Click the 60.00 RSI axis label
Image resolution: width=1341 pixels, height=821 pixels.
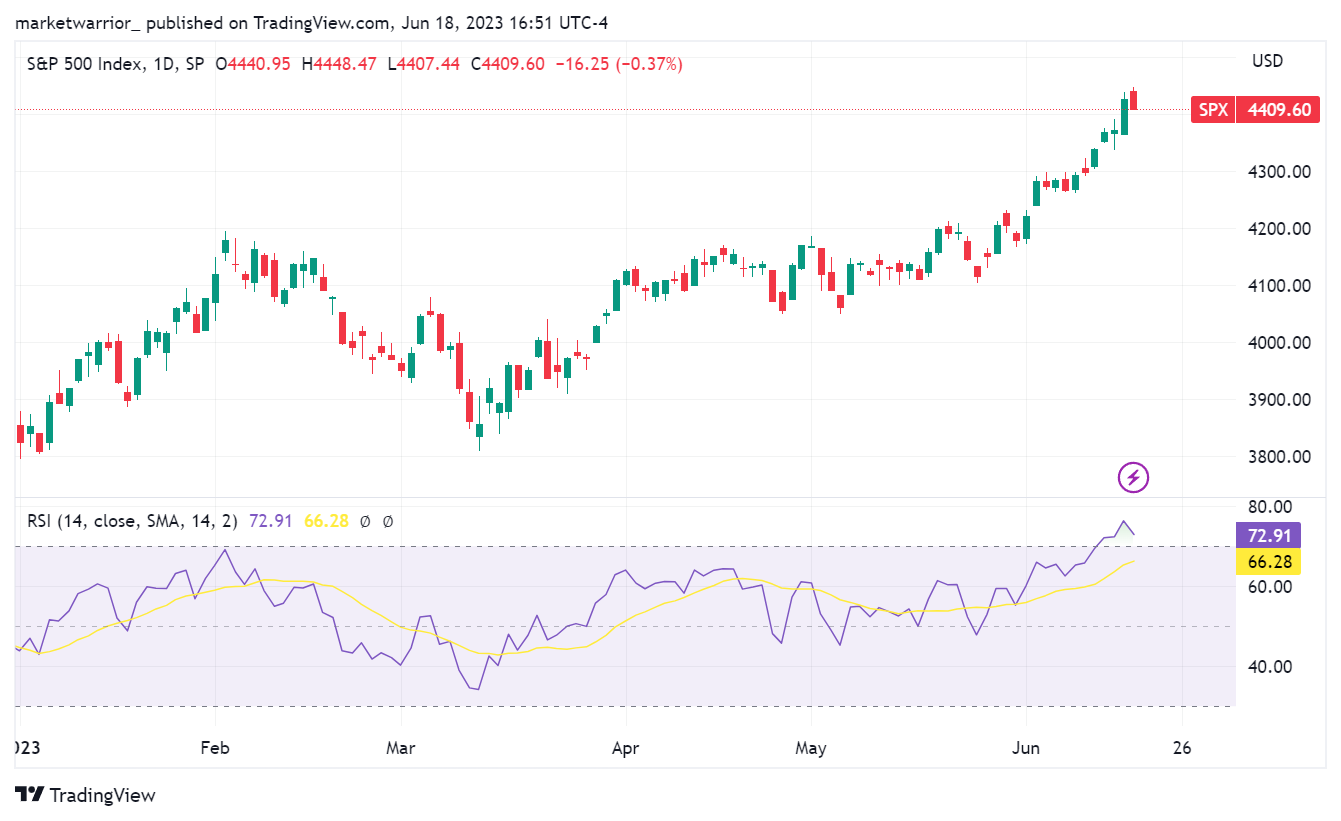1270,587
